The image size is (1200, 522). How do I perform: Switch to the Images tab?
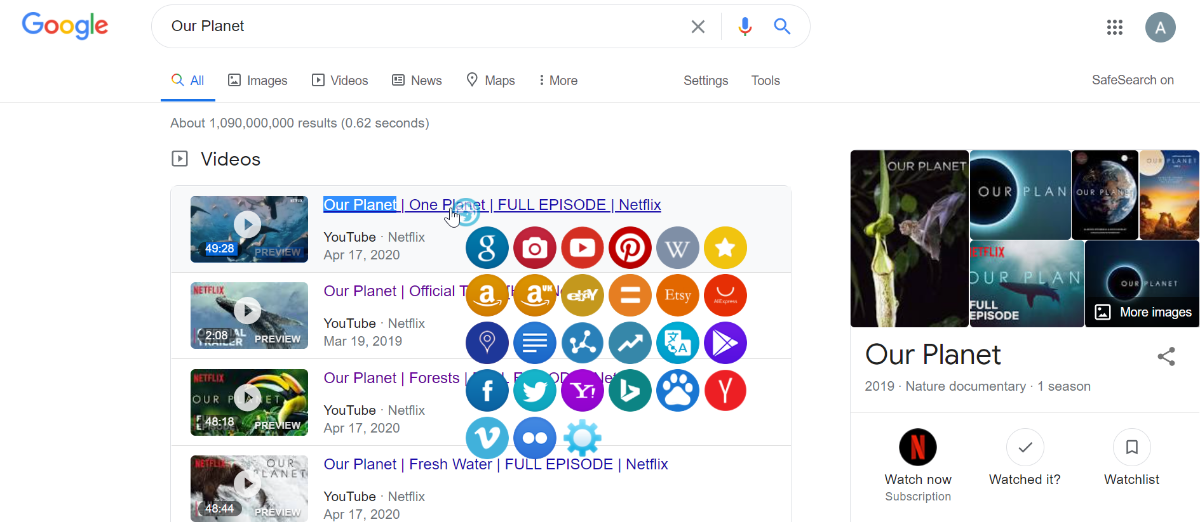pyautogui.click(x=258, y=80)
